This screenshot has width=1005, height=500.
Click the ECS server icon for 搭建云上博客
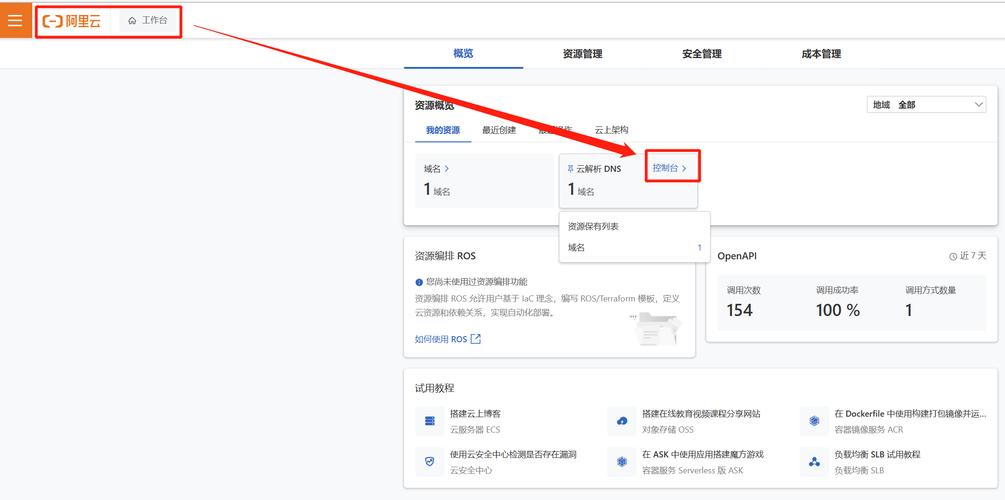[x=429, y=421]
